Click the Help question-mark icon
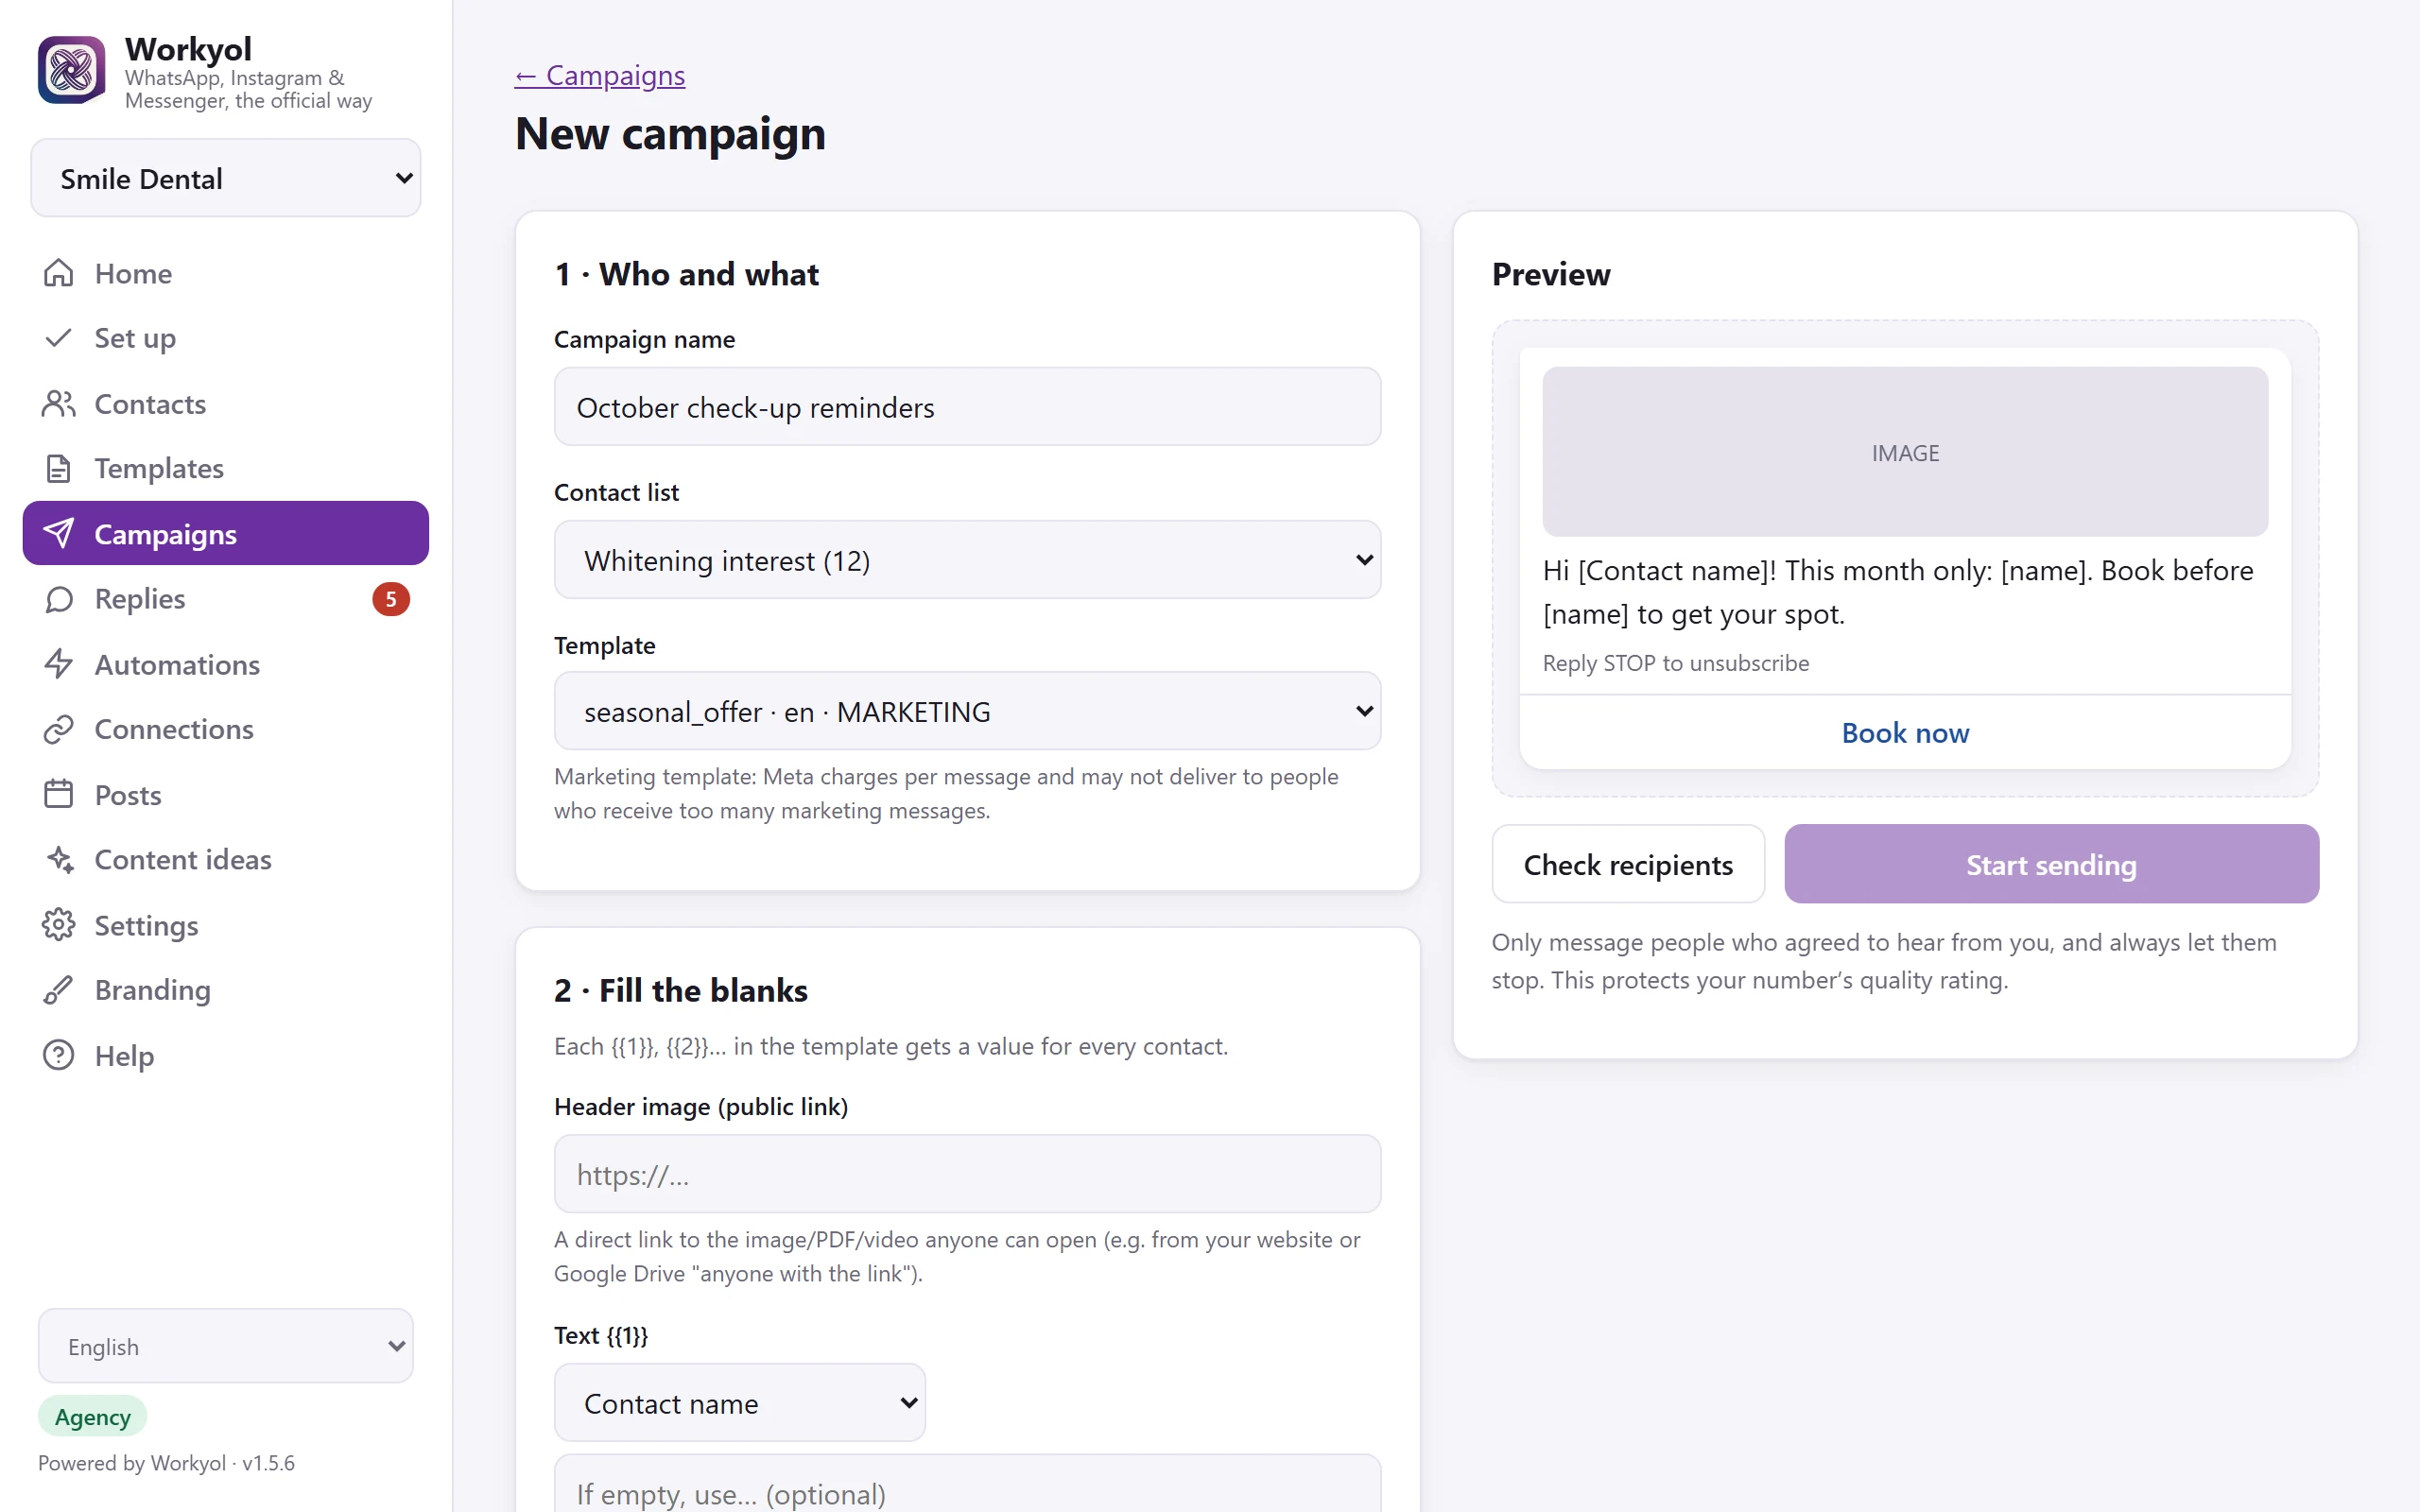 tap(59, 1055)
